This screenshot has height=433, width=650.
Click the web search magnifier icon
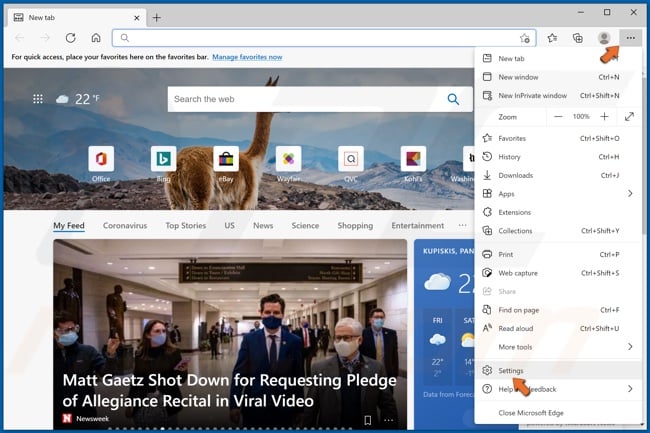[453, 99]
